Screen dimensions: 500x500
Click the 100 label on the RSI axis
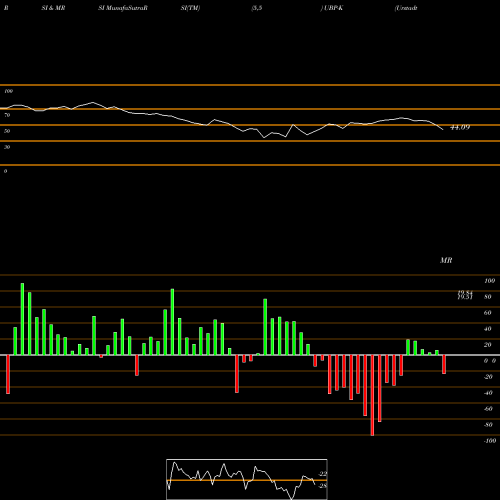click(9, 91)
